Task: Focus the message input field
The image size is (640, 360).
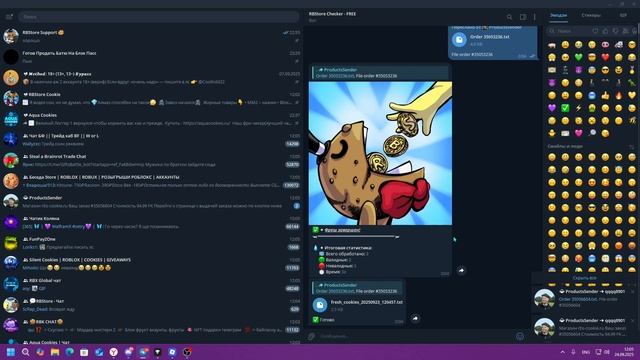Action: pos(416,336)
